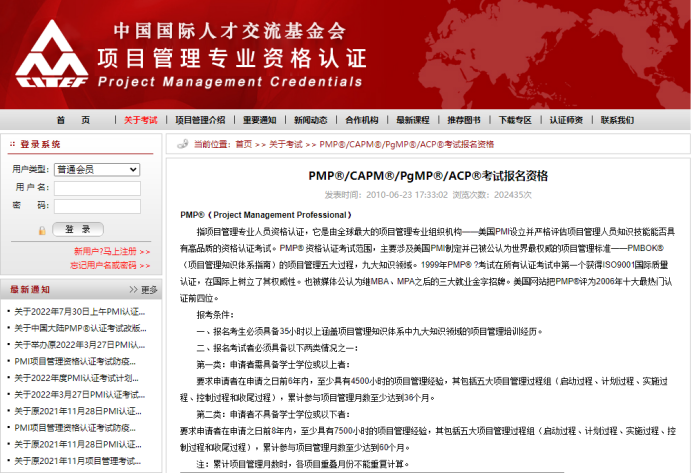Open 关于考试 navigation item

(141, 120)
